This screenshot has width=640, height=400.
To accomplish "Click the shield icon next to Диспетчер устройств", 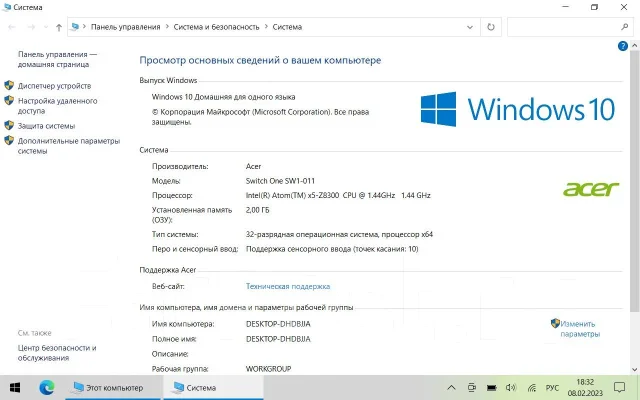I will (9, 85).
